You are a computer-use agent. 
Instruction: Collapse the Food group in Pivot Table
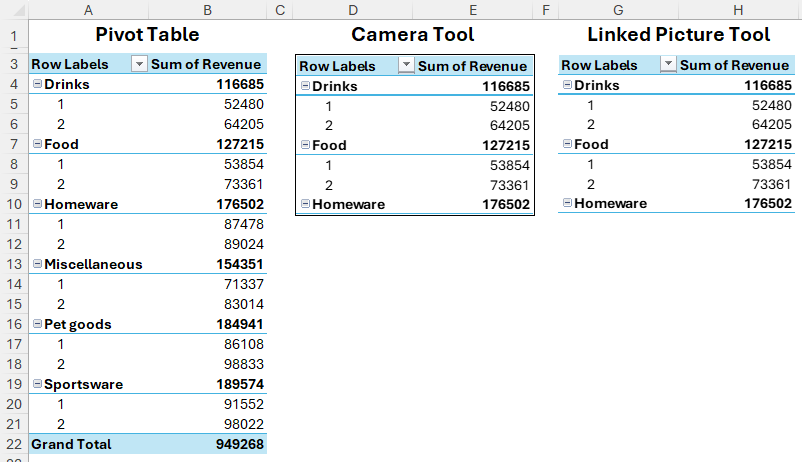(x=37, y=144)
